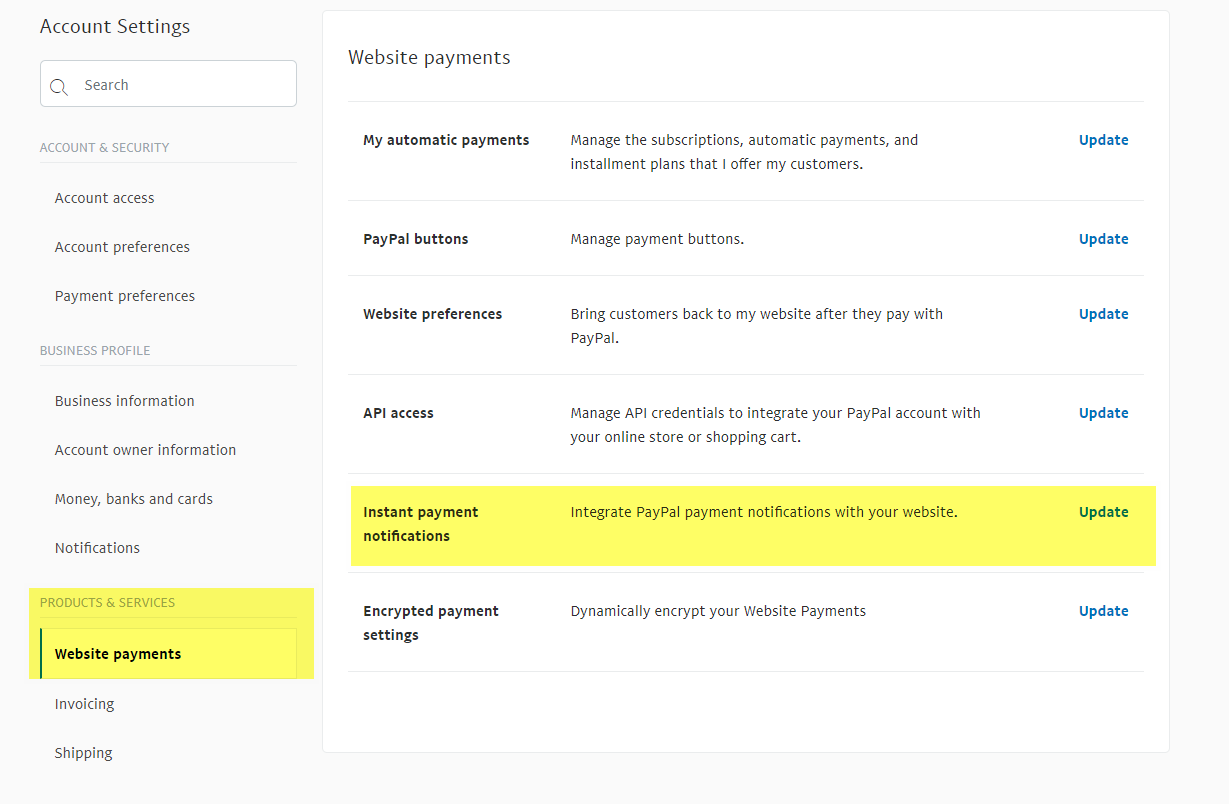Select Money, banks and cards
Image resolution: width=1229 pixels, height=804 pixels.
click(x=134, y=499)
